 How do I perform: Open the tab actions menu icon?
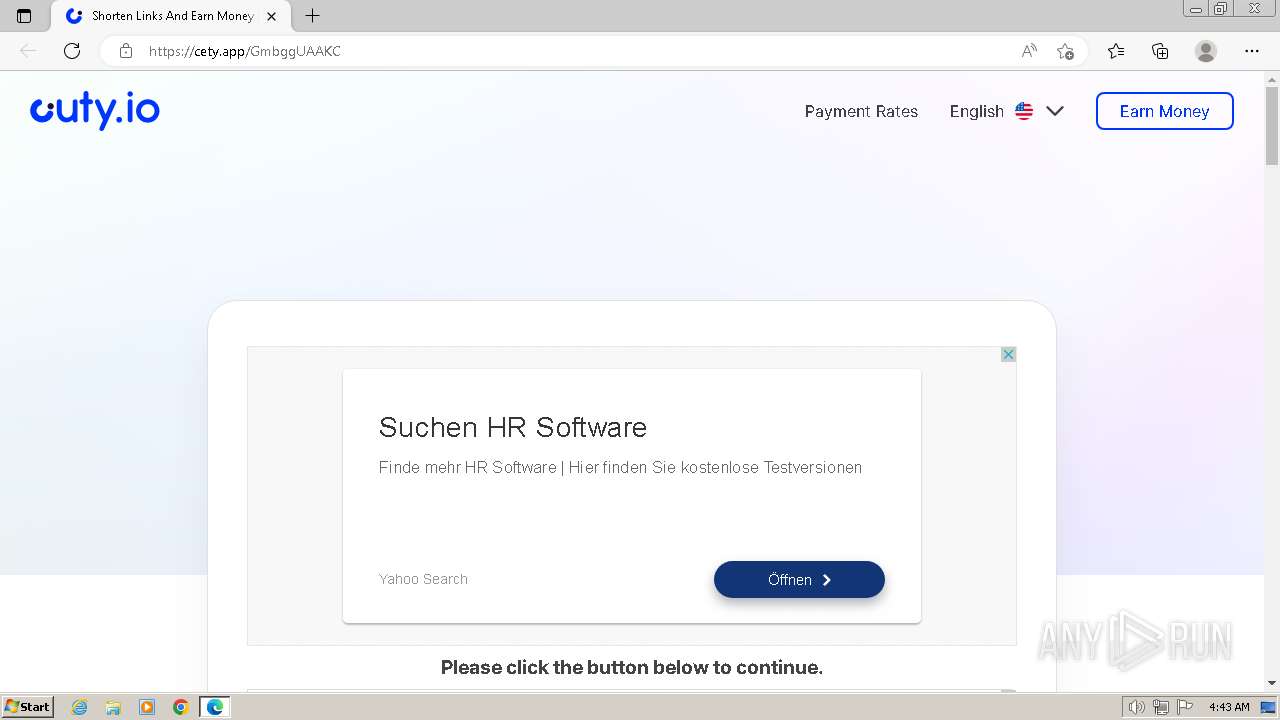tap(24, 16)
